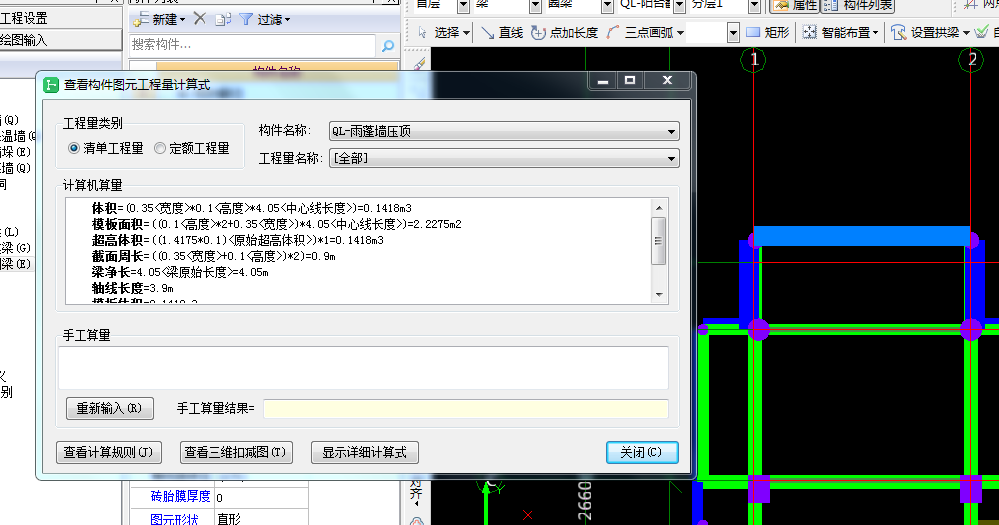Click the 显示详细计算式 button
999x525 pixels.
click(364, 452)
